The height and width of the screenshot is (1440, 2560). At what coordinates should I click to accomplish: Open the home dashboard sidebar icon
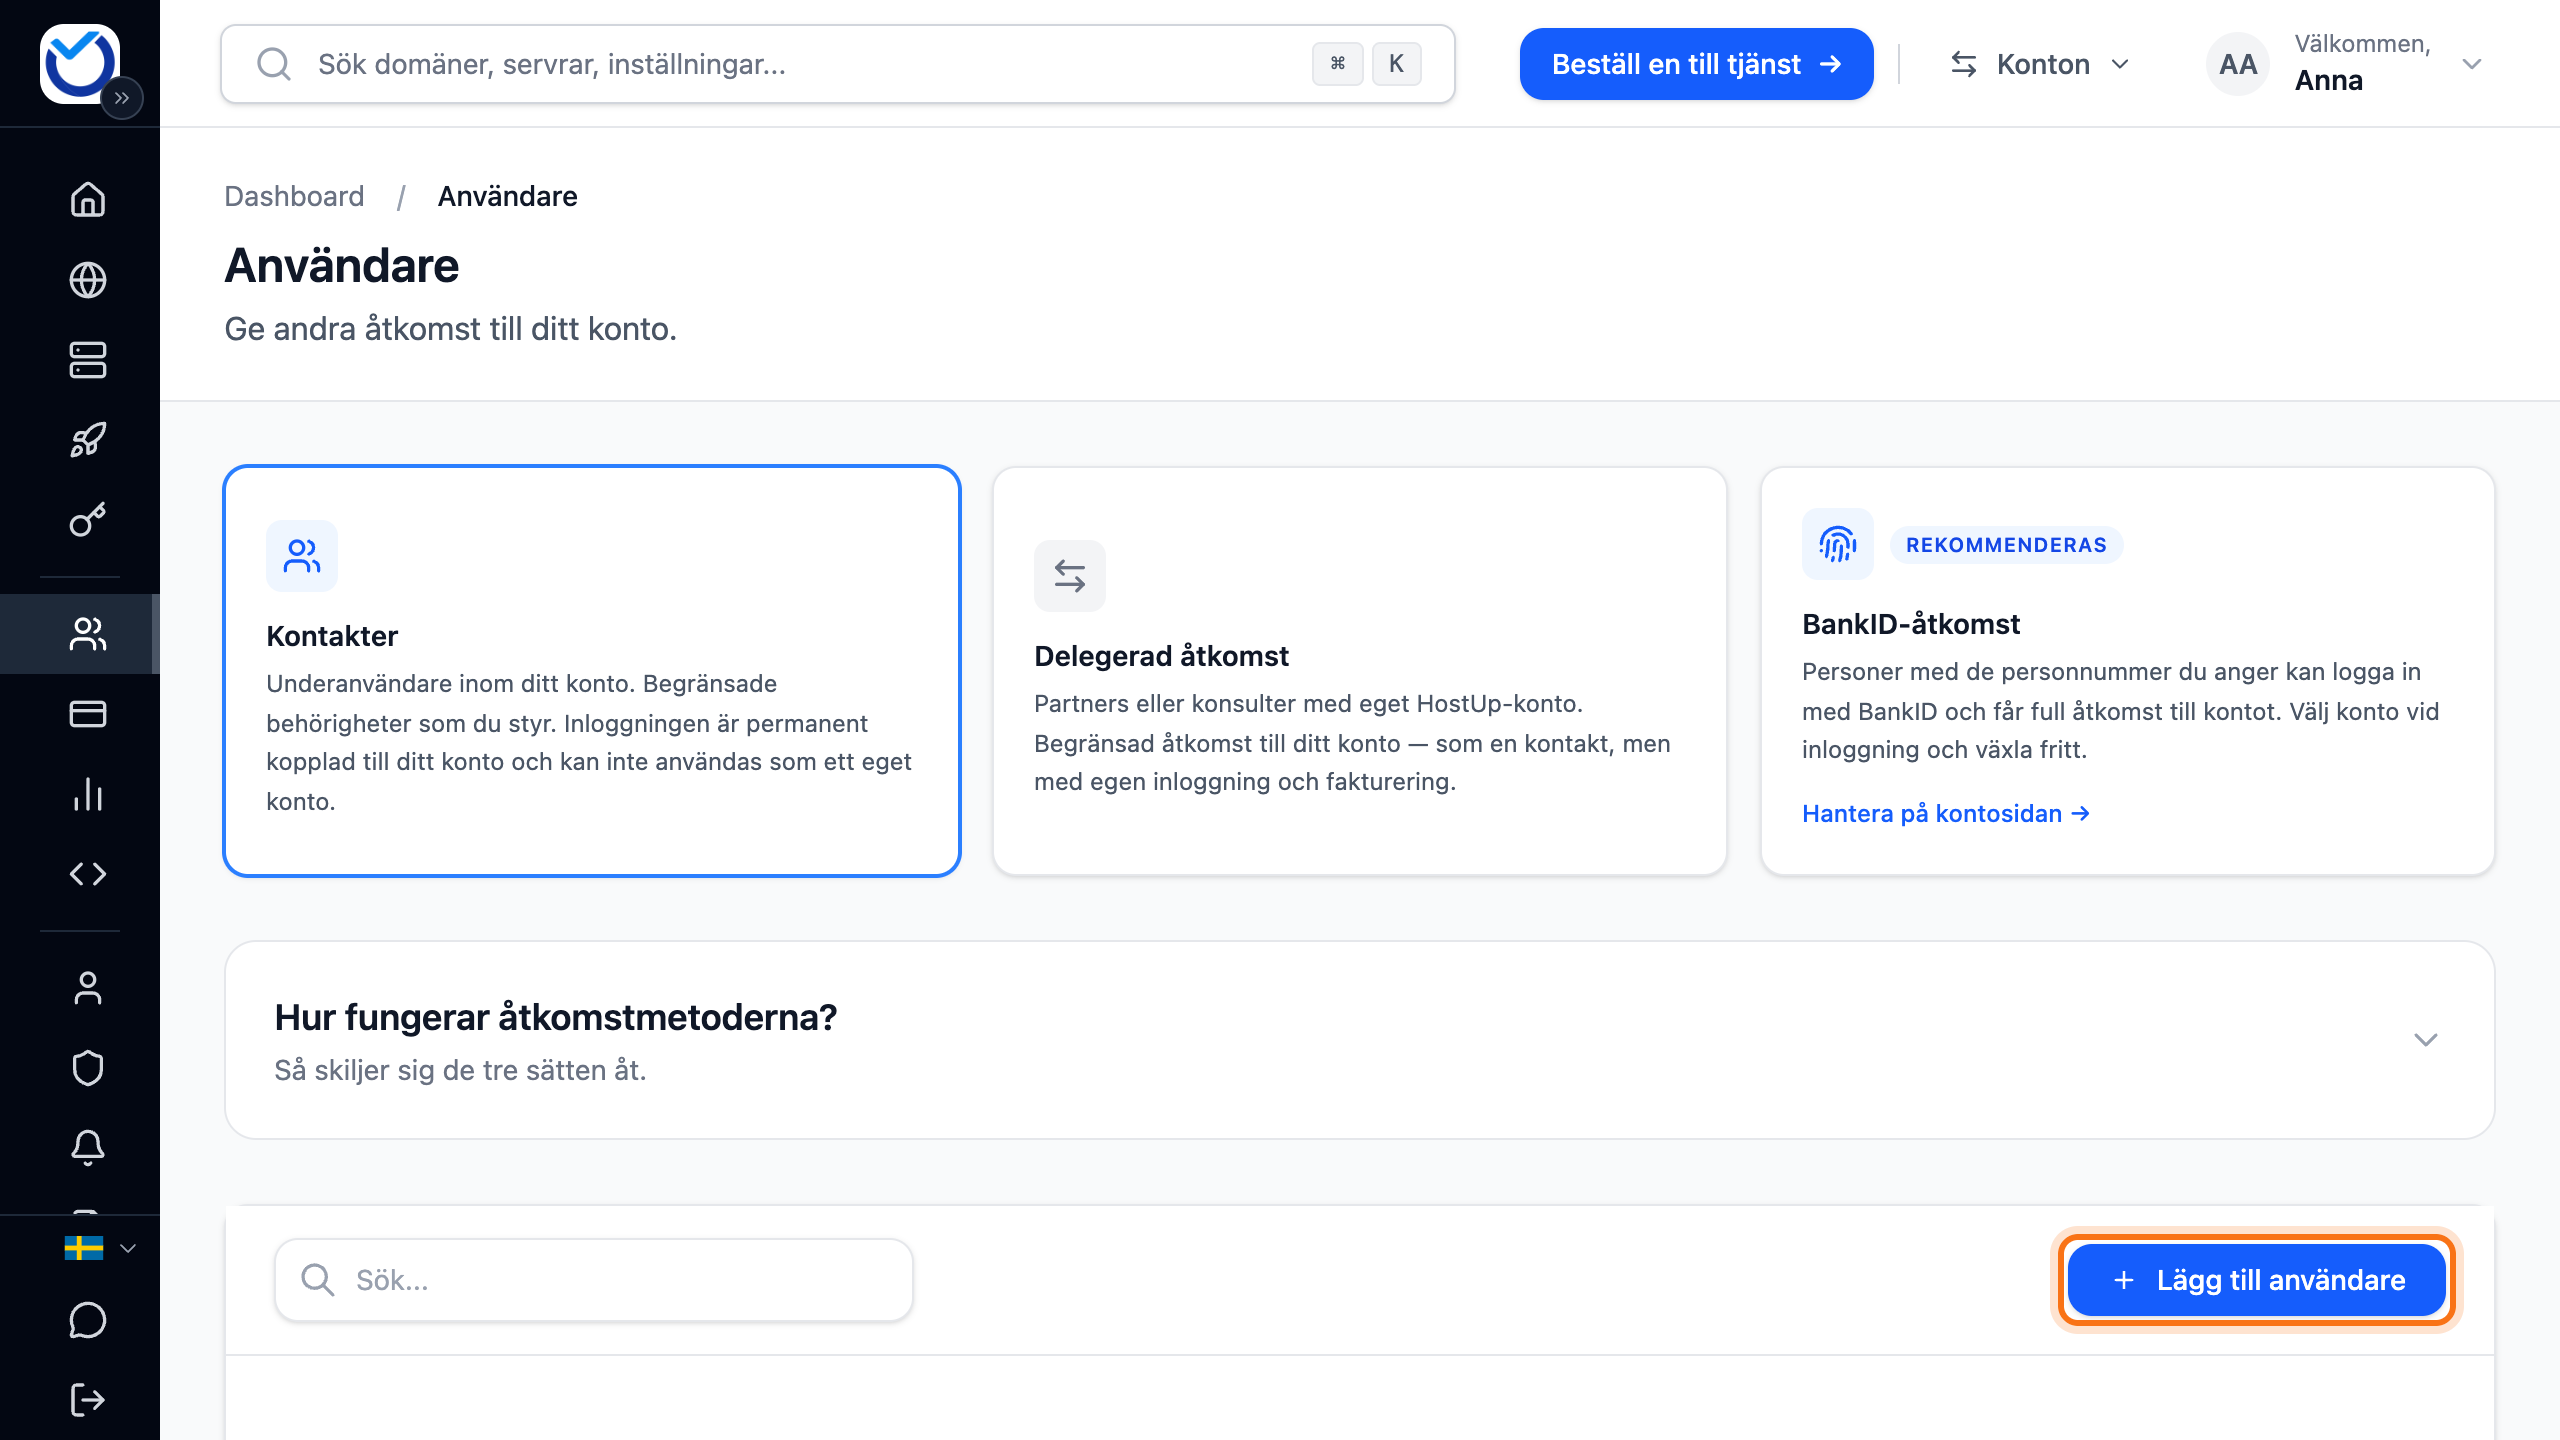point(88,199)
